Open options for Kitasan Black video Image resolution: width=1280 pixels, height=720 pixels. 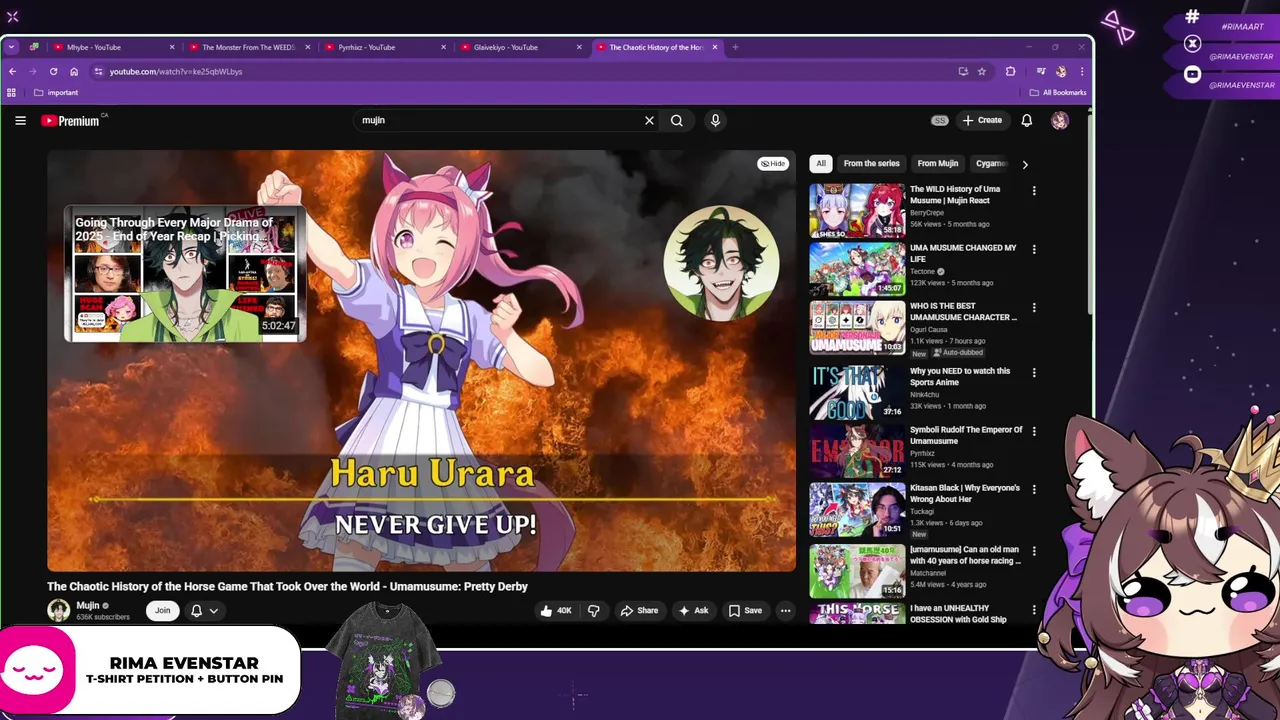(x=1034, y=489)
